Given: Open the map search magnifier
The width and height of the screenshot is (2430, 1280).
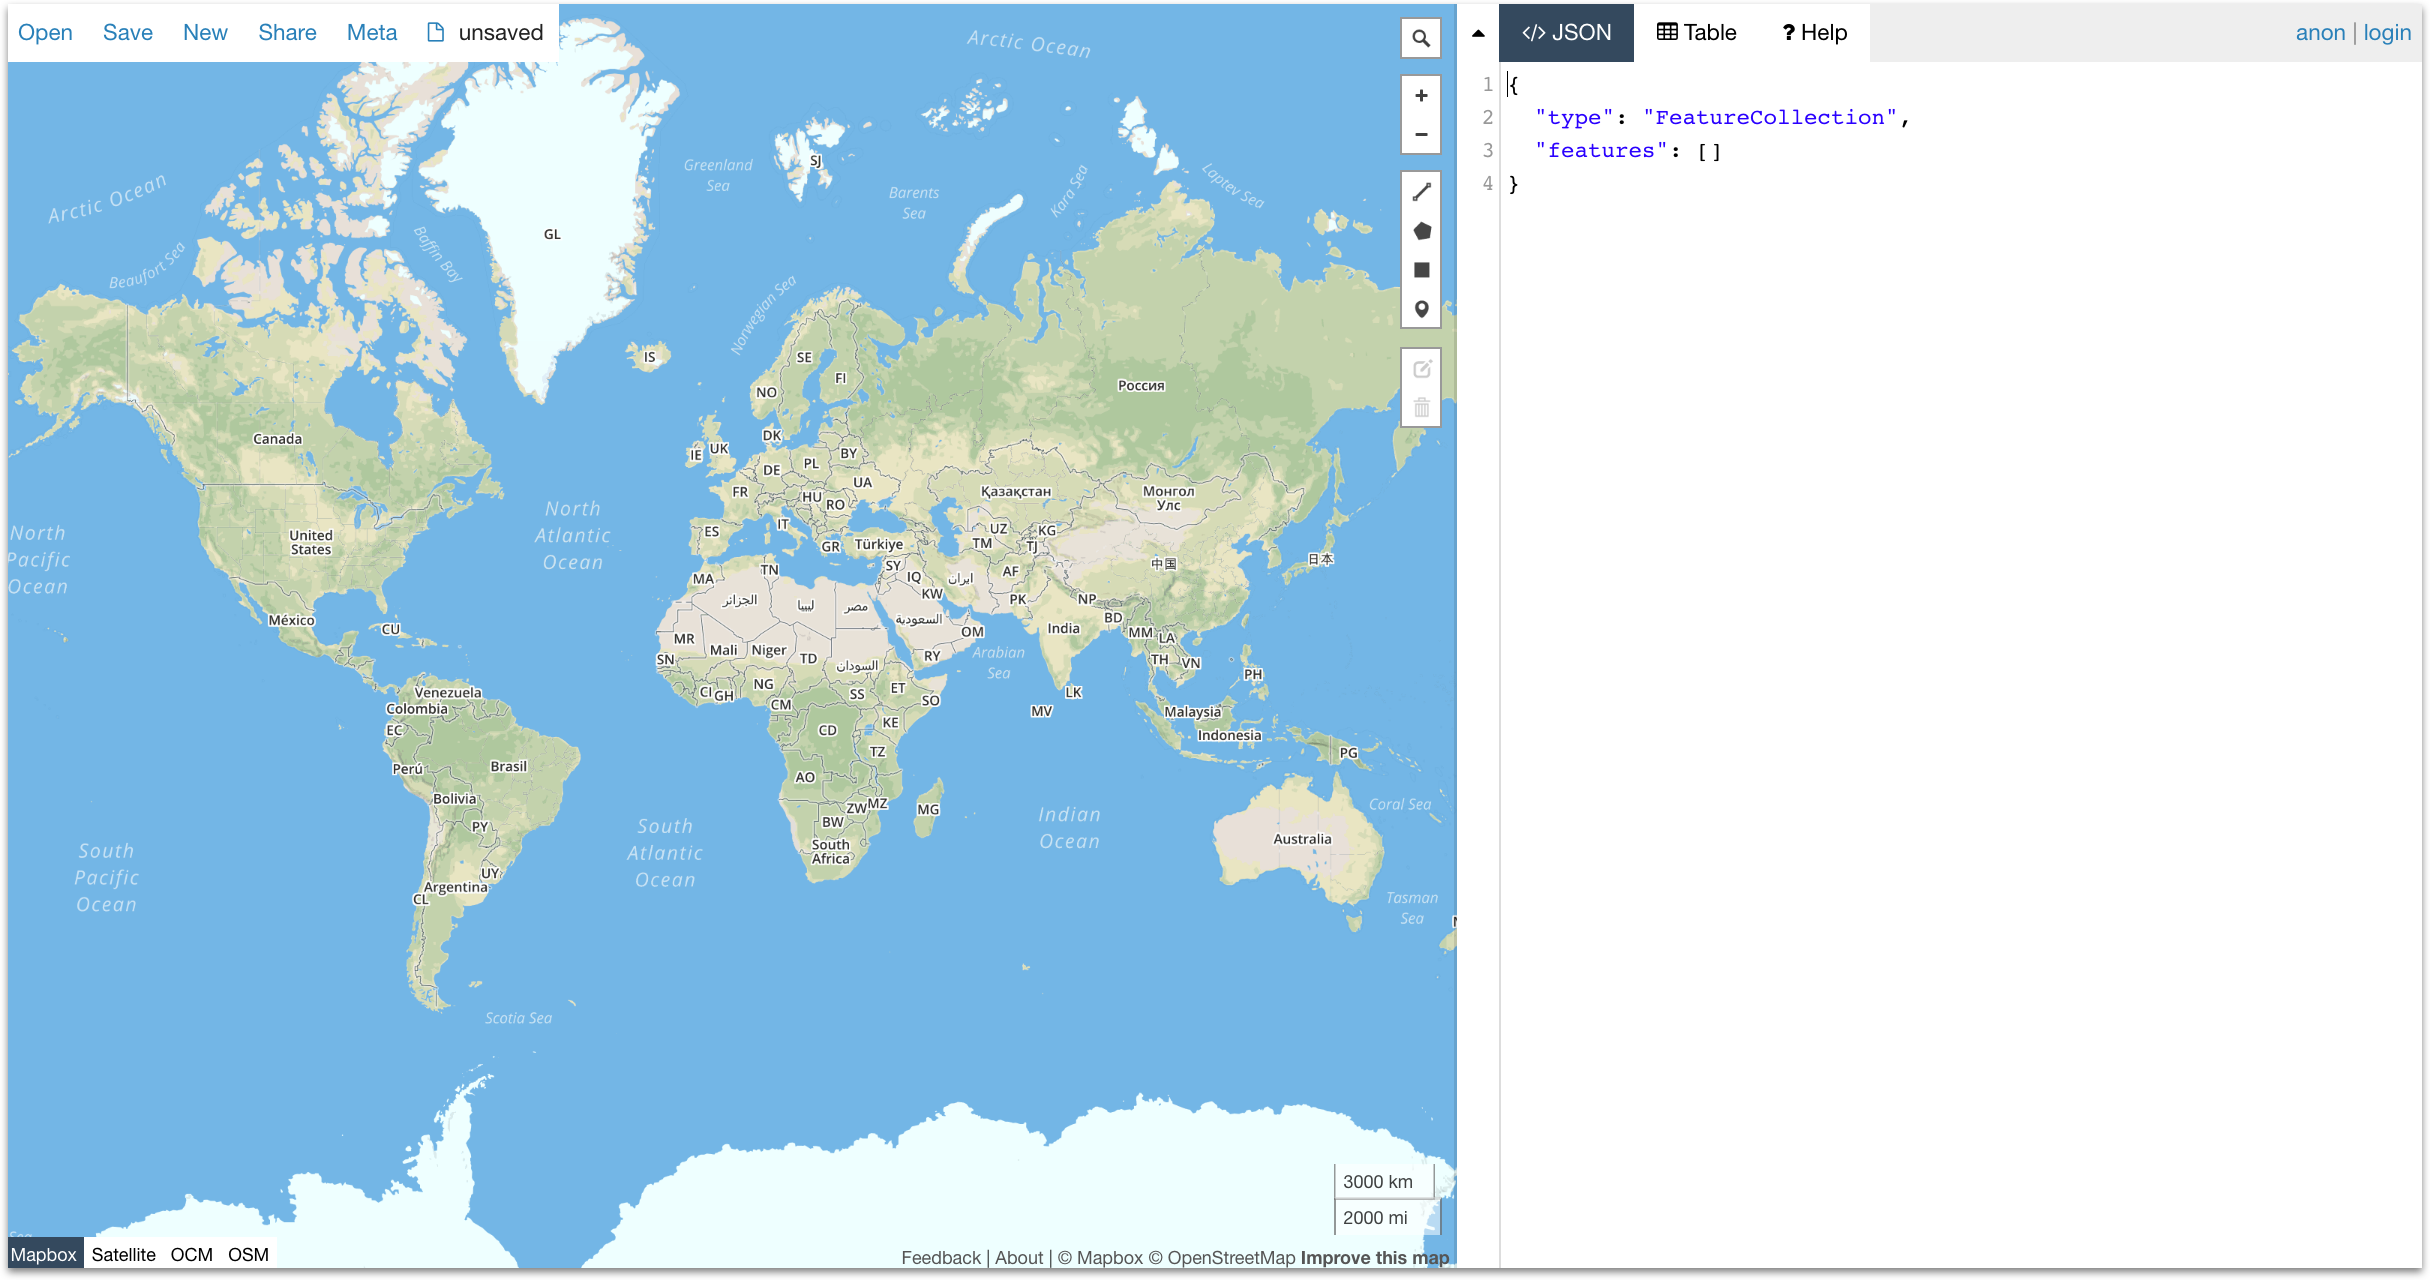Looking at the screenshot, I should point(1420,39).
